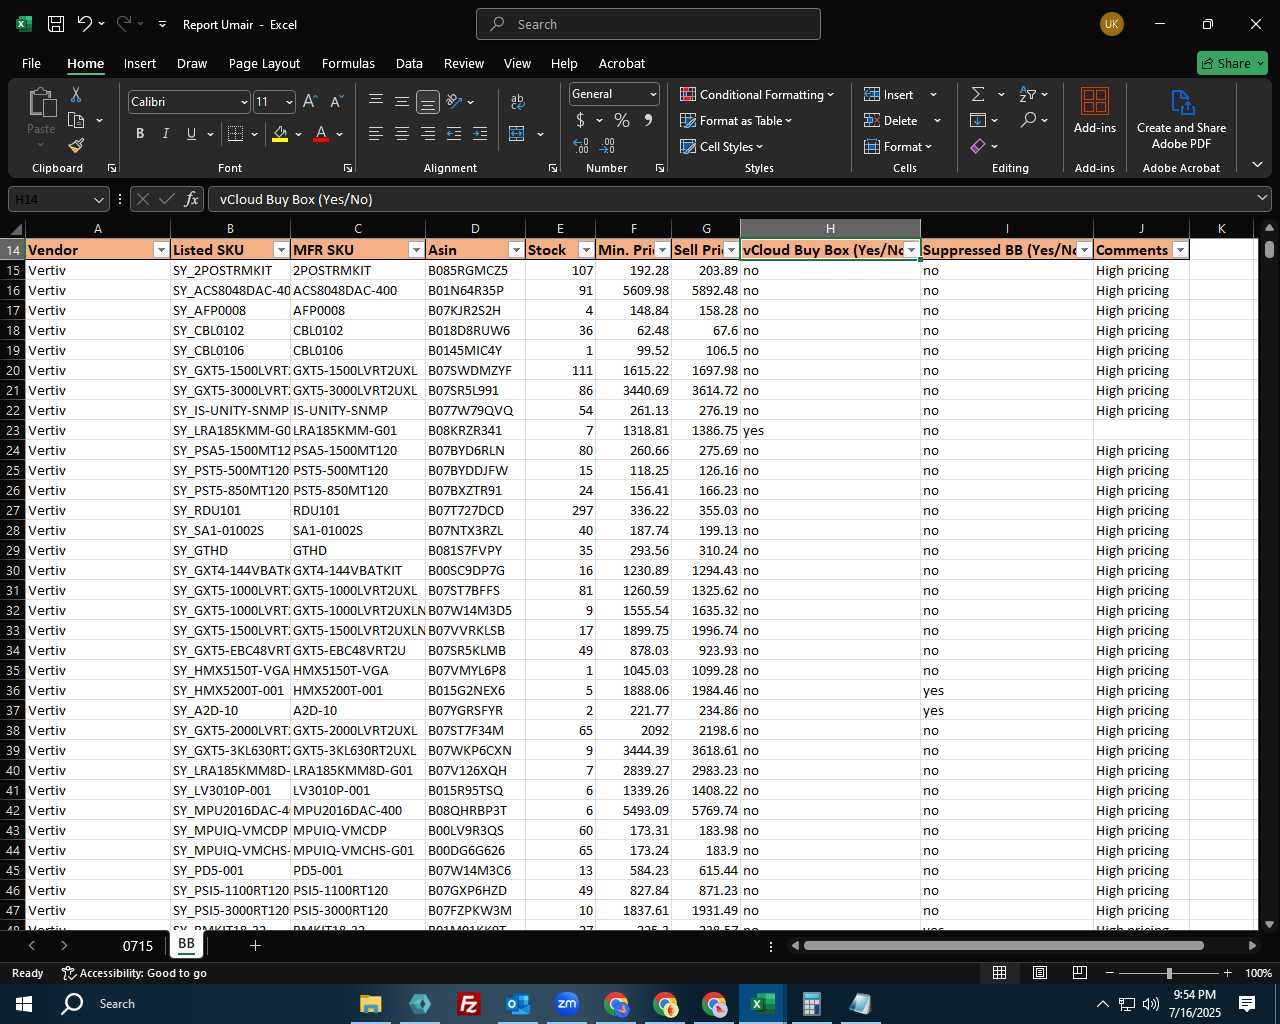Select Normal view in status bar
Screen dimensions: 1280x1024
pos(999,973)
